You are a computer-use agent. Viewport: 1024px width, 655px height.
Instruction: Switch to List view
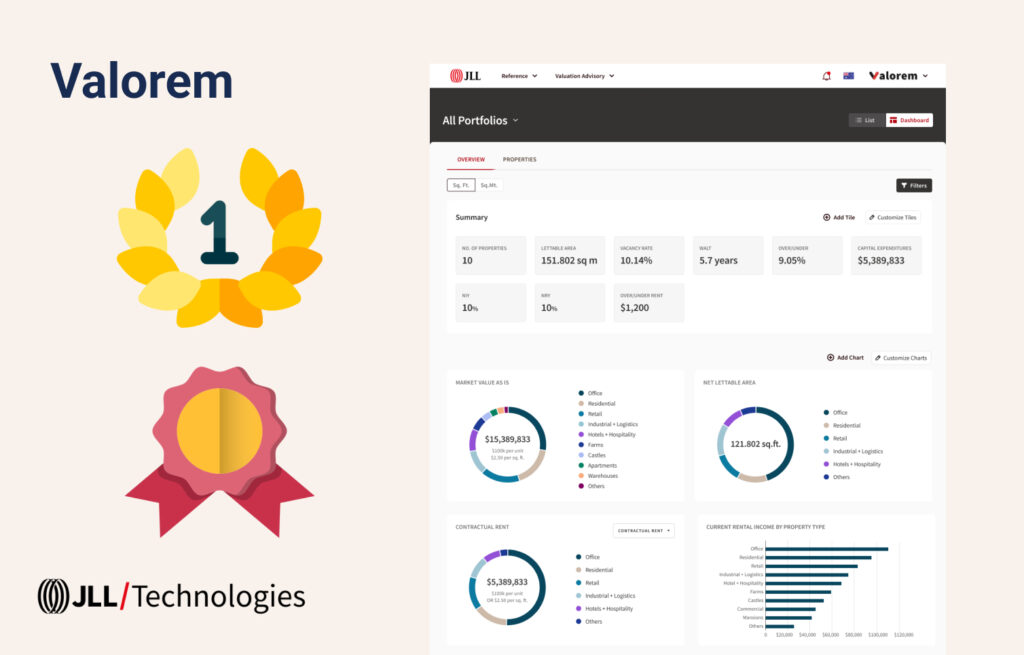pyautogui.click(x=865, y=120)
